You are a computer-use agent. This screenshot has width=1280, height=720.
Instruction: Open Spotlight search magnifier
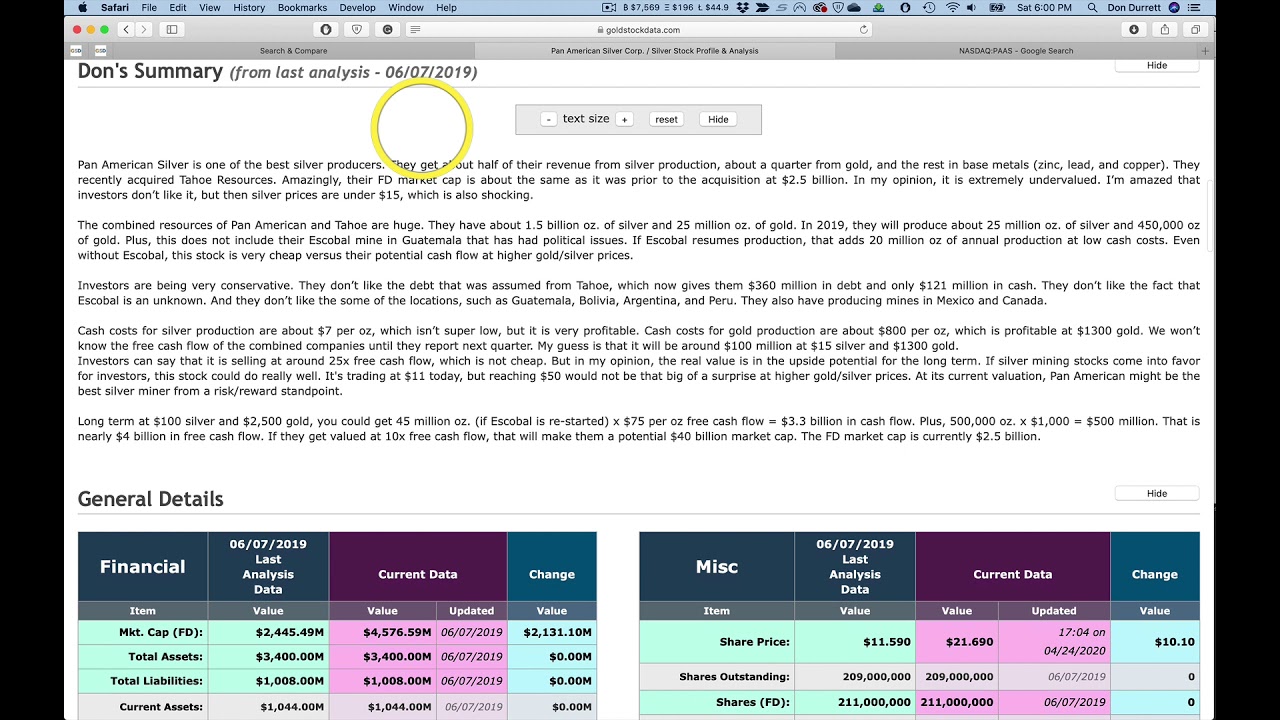pos(1093,7)
